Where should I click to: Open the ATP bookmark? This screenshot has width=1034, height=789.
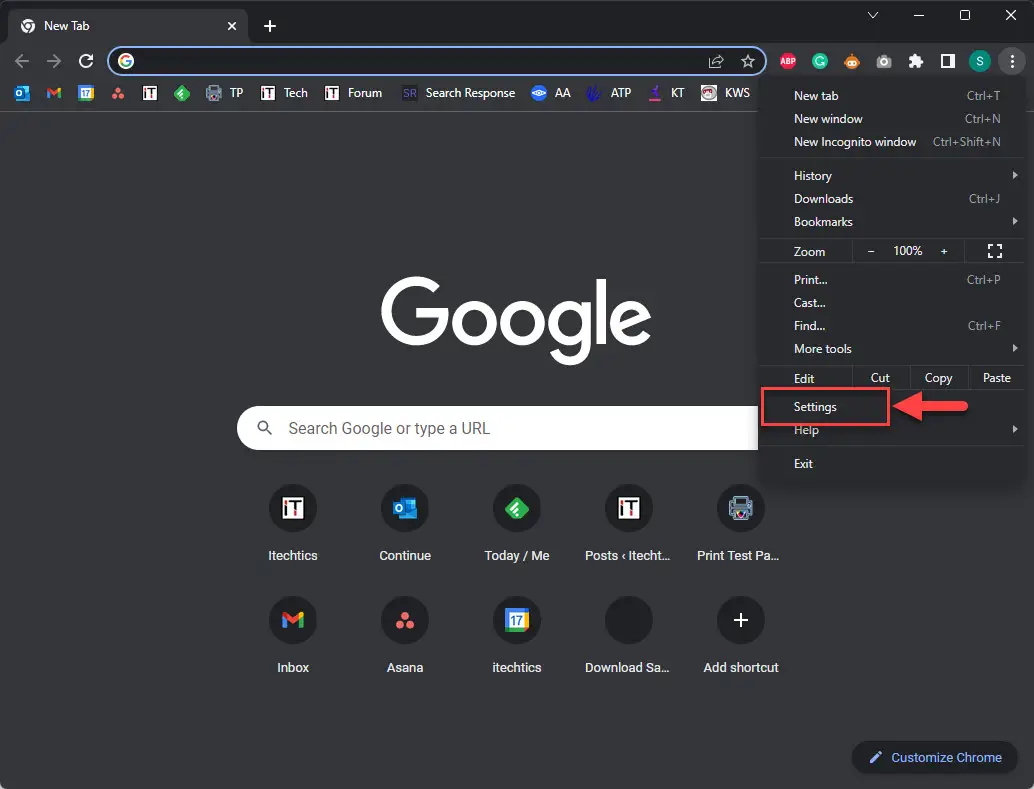click(x=609, y=93)
